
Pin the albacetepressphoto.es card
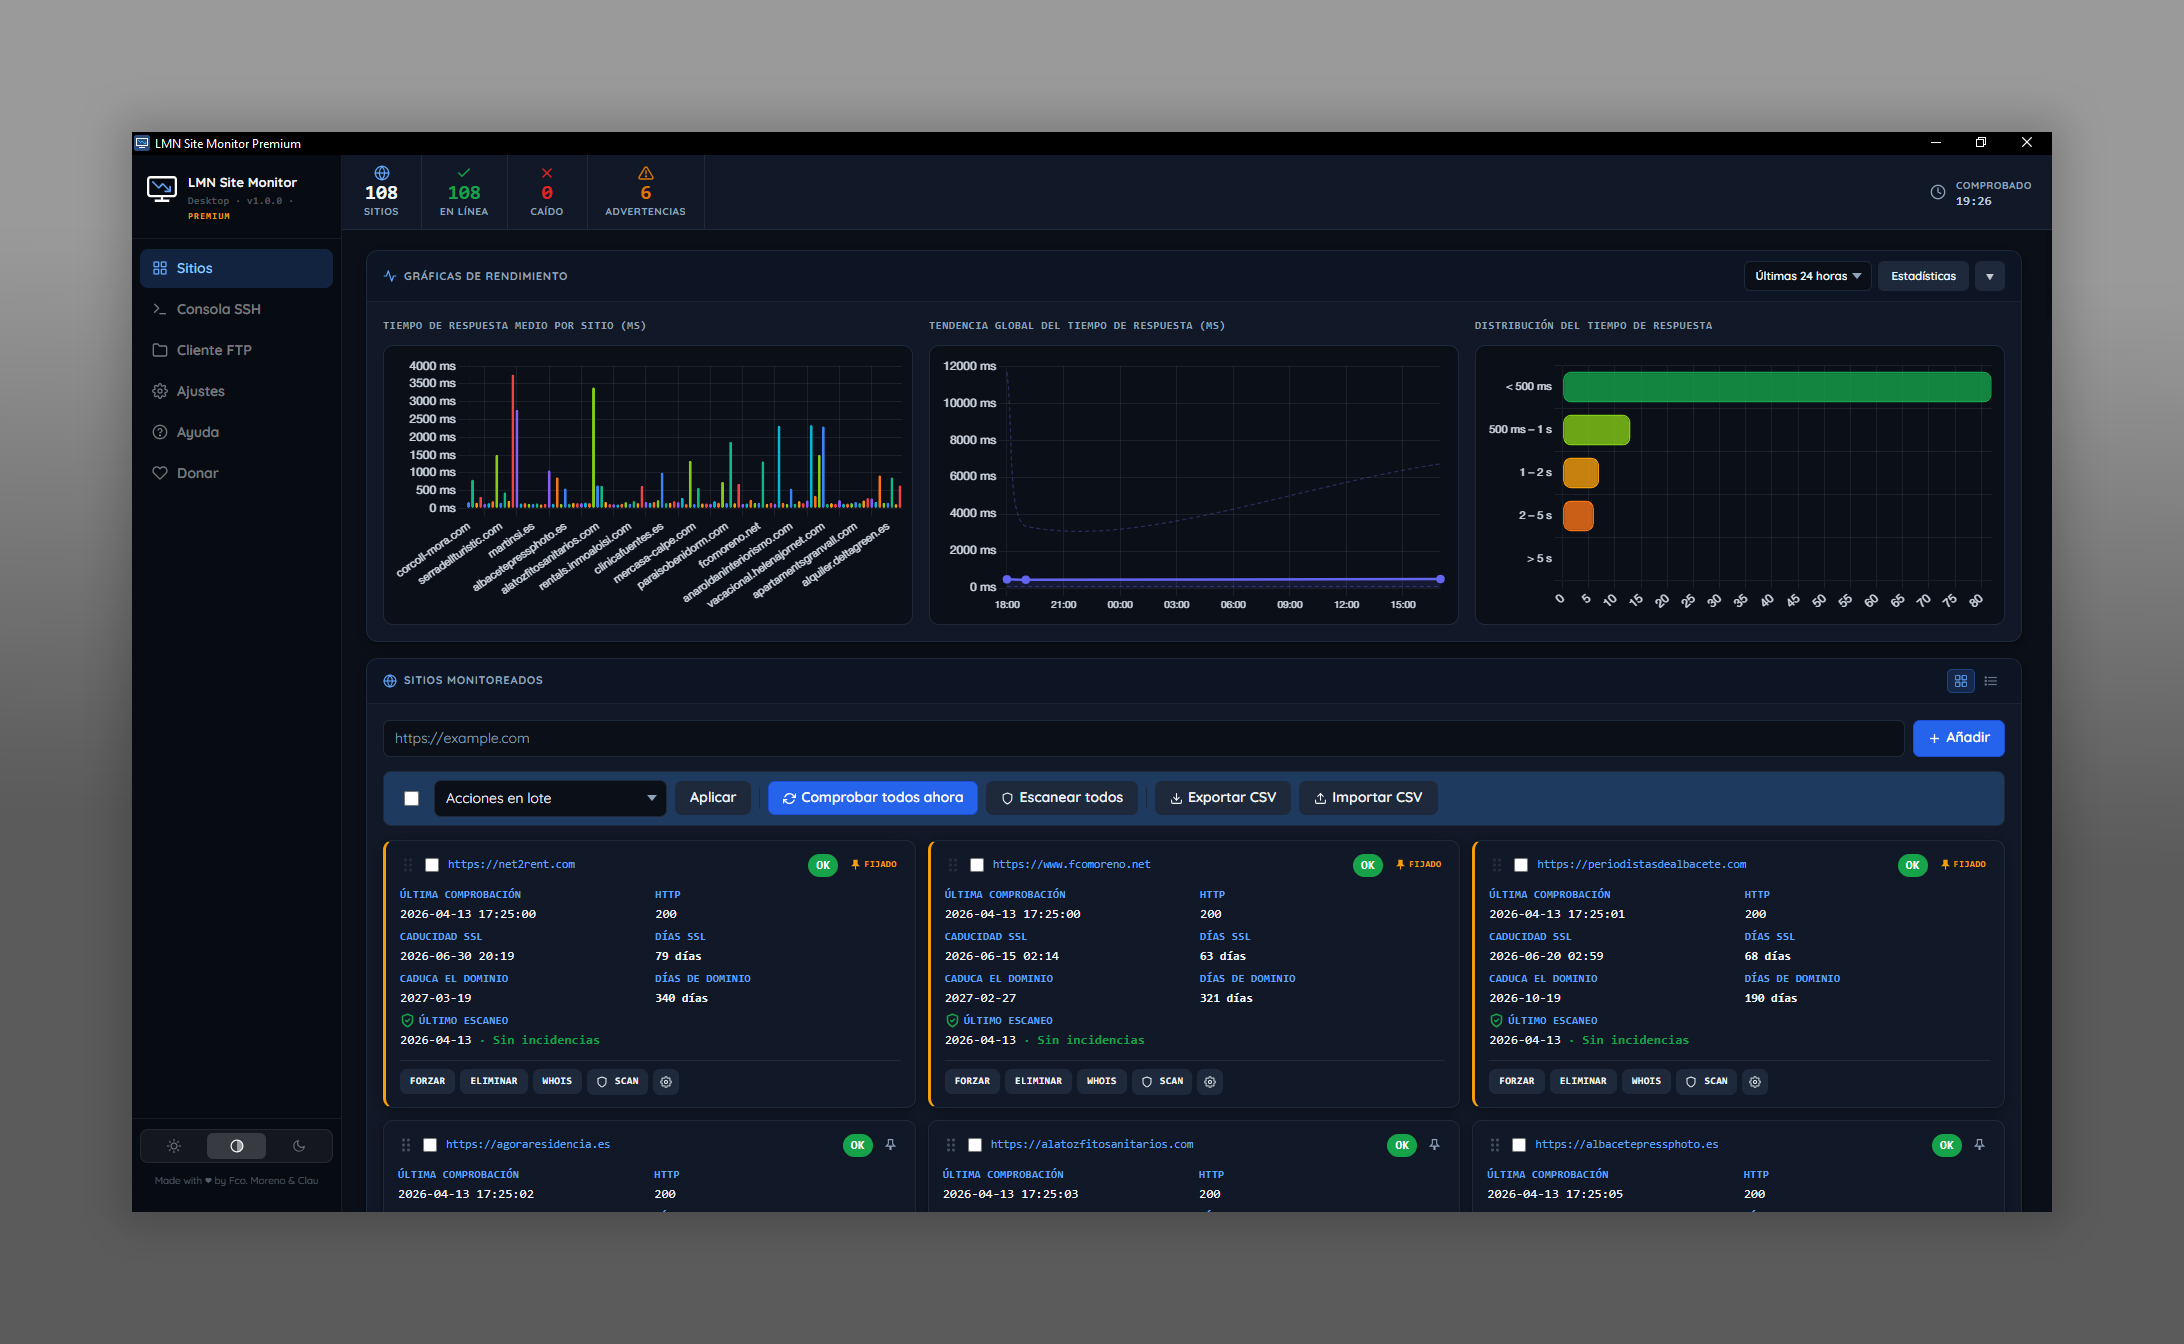coord(1979,1145)
